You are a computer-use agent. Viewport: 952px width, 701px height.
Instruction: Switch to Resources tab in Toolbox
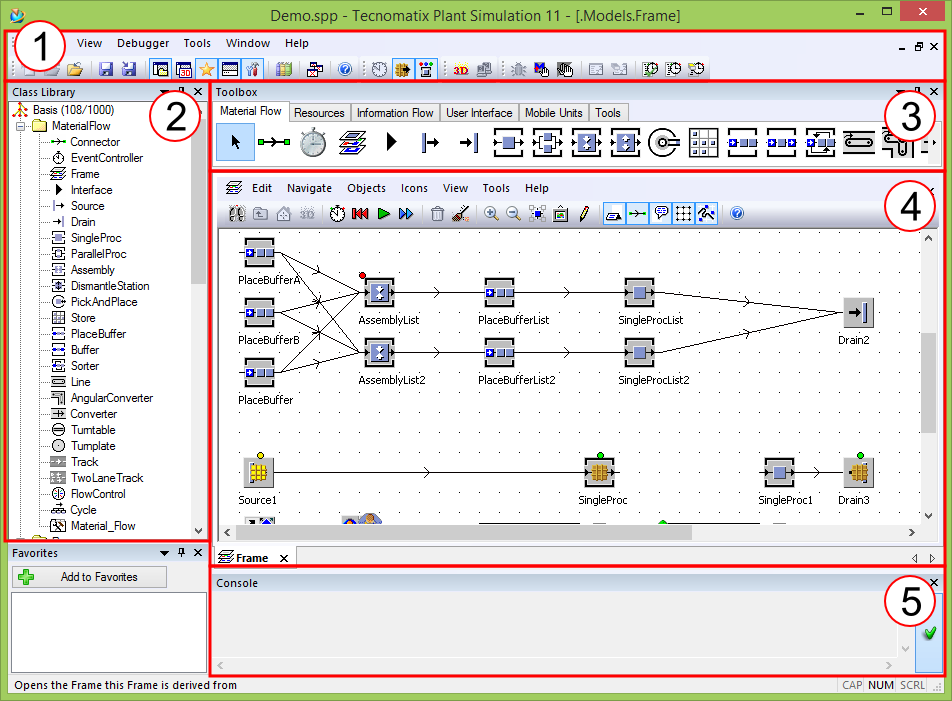coord(319,113)
